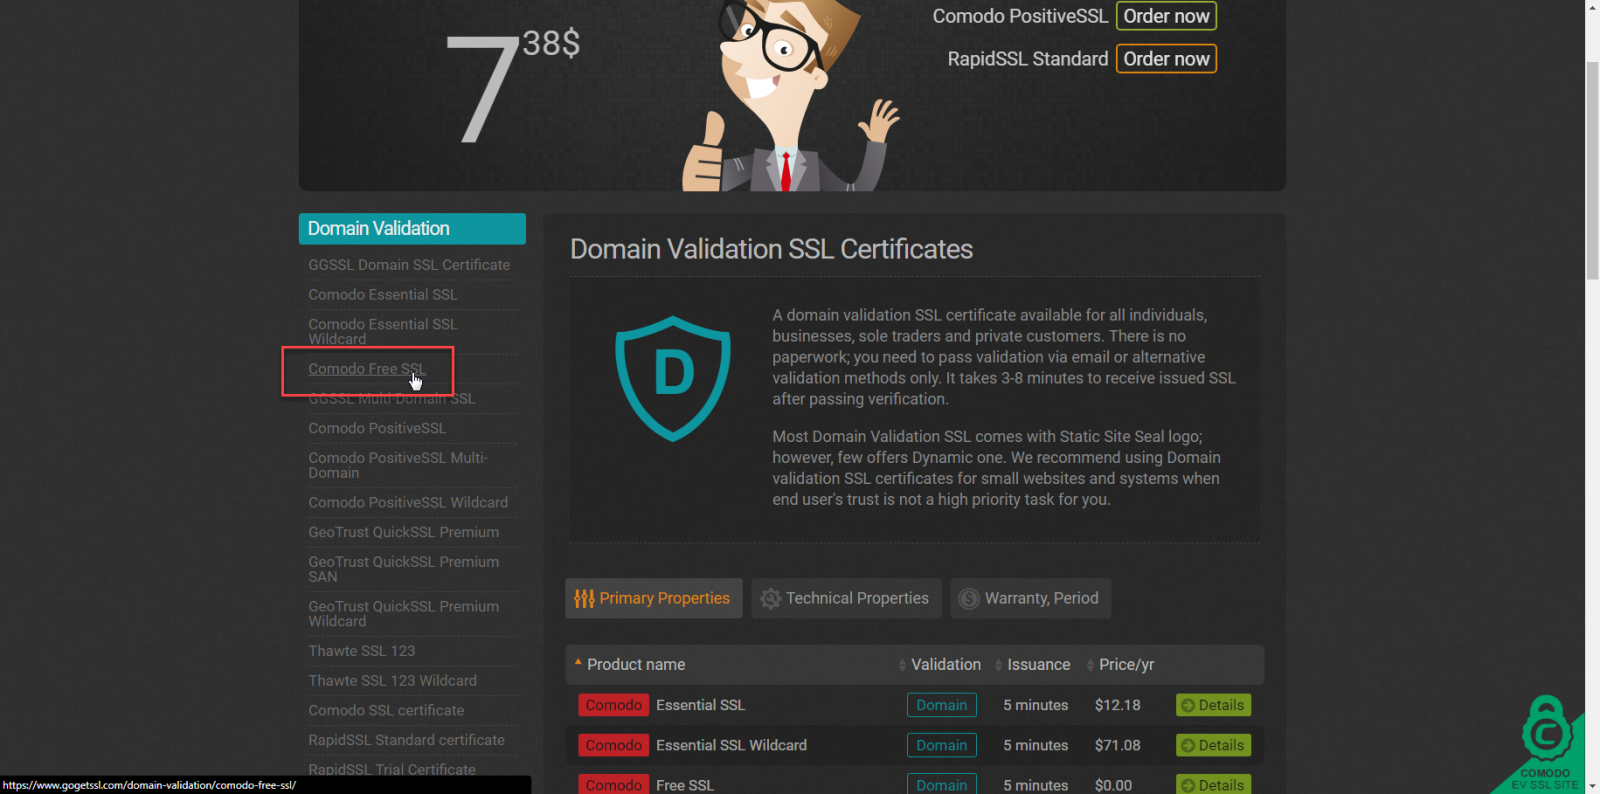Open Details for Free SSL

(1213, 784)
